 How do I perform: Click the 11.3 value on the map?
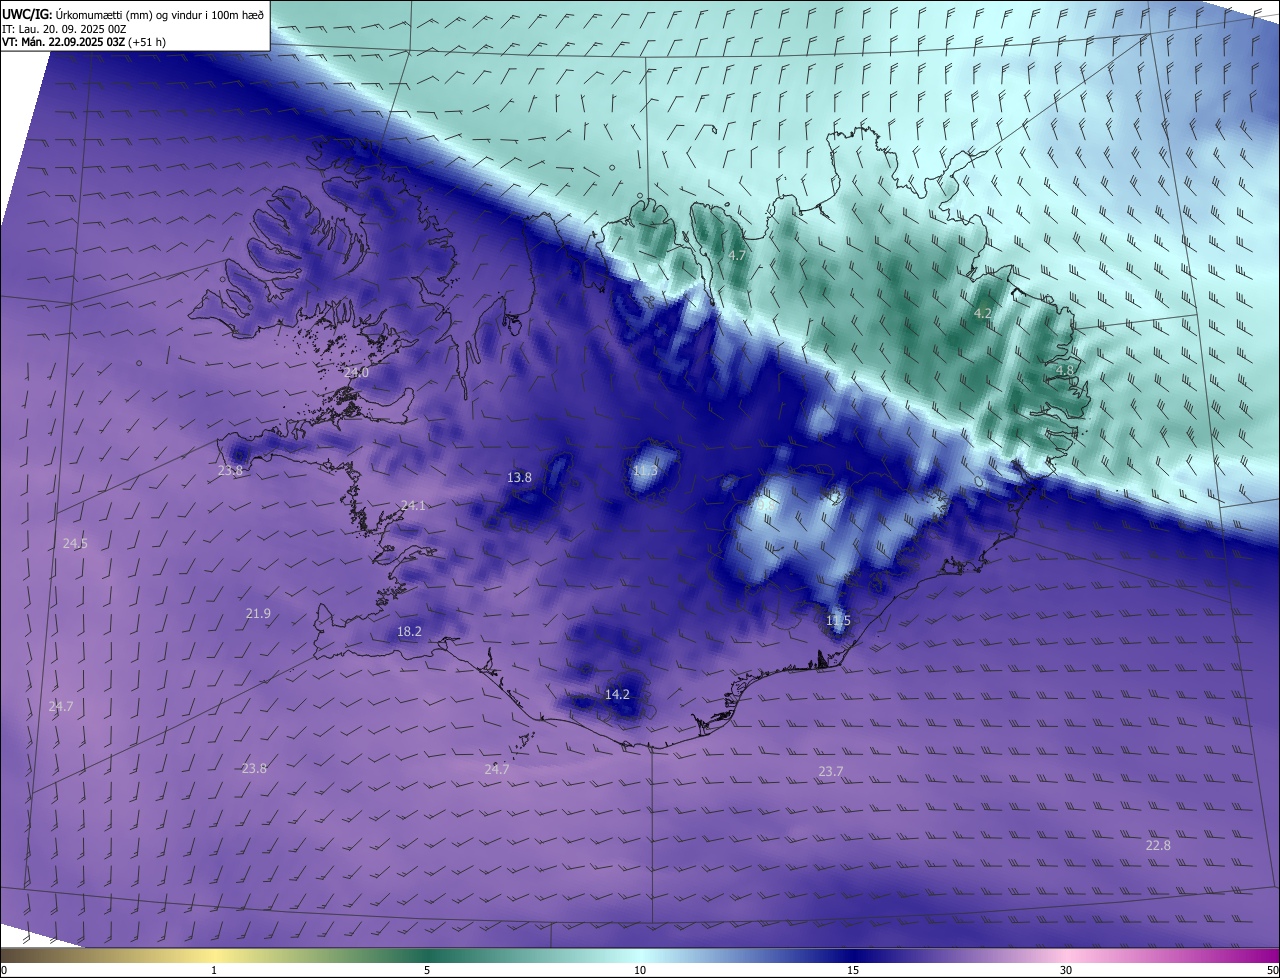pos(646,470)
